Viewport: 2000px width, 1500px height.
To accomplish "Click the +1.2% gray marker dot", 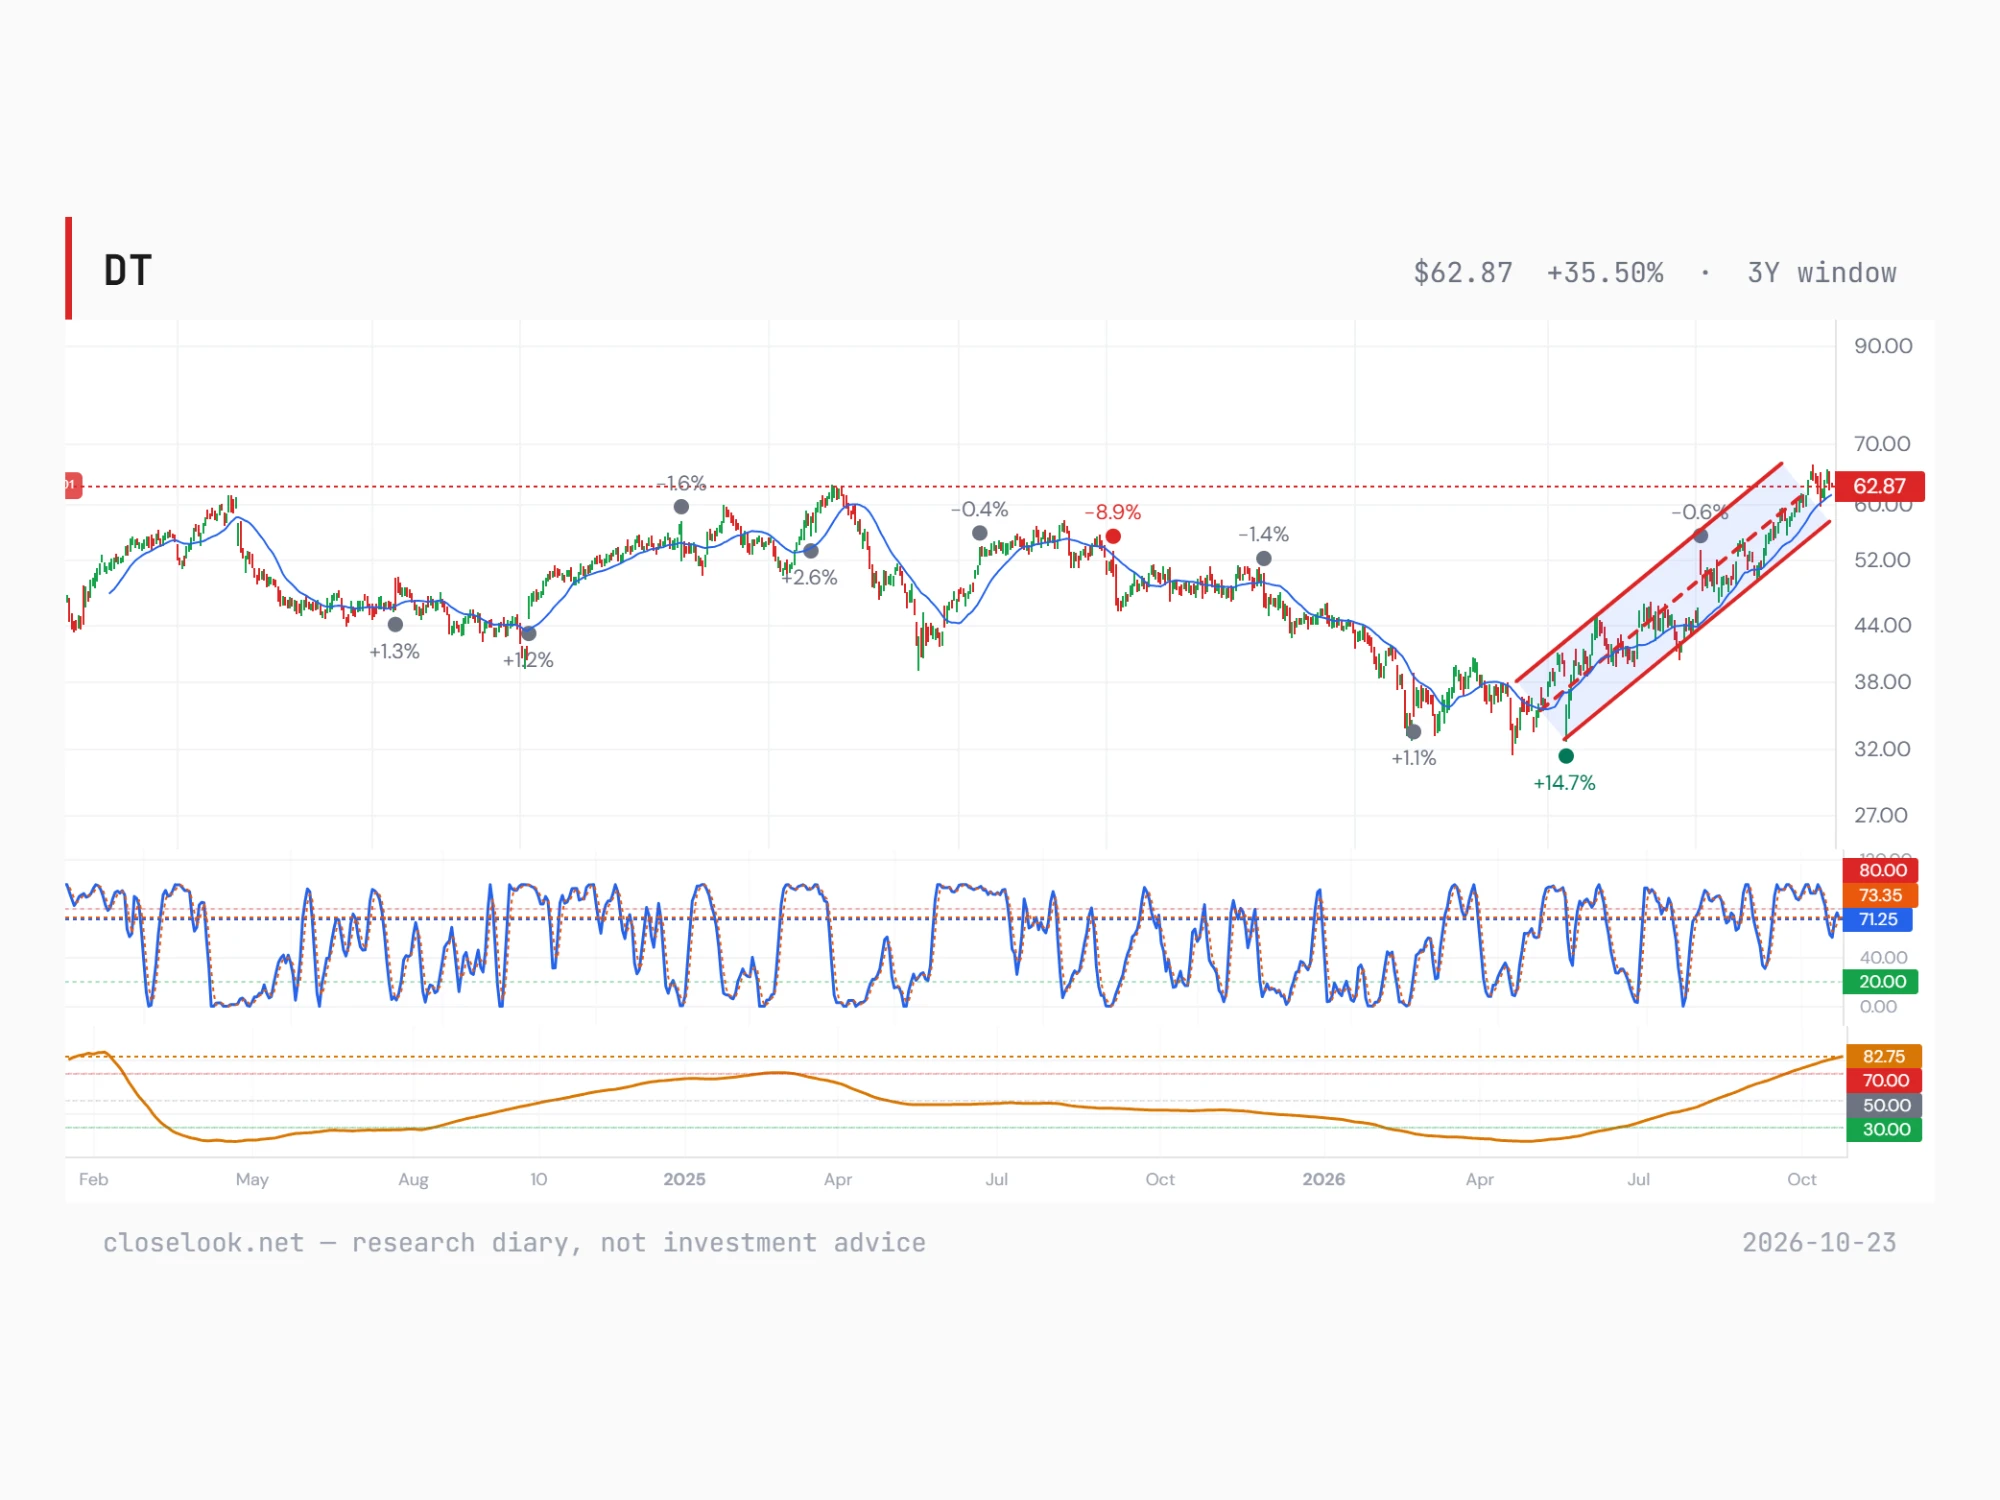I will pos(529,634).
